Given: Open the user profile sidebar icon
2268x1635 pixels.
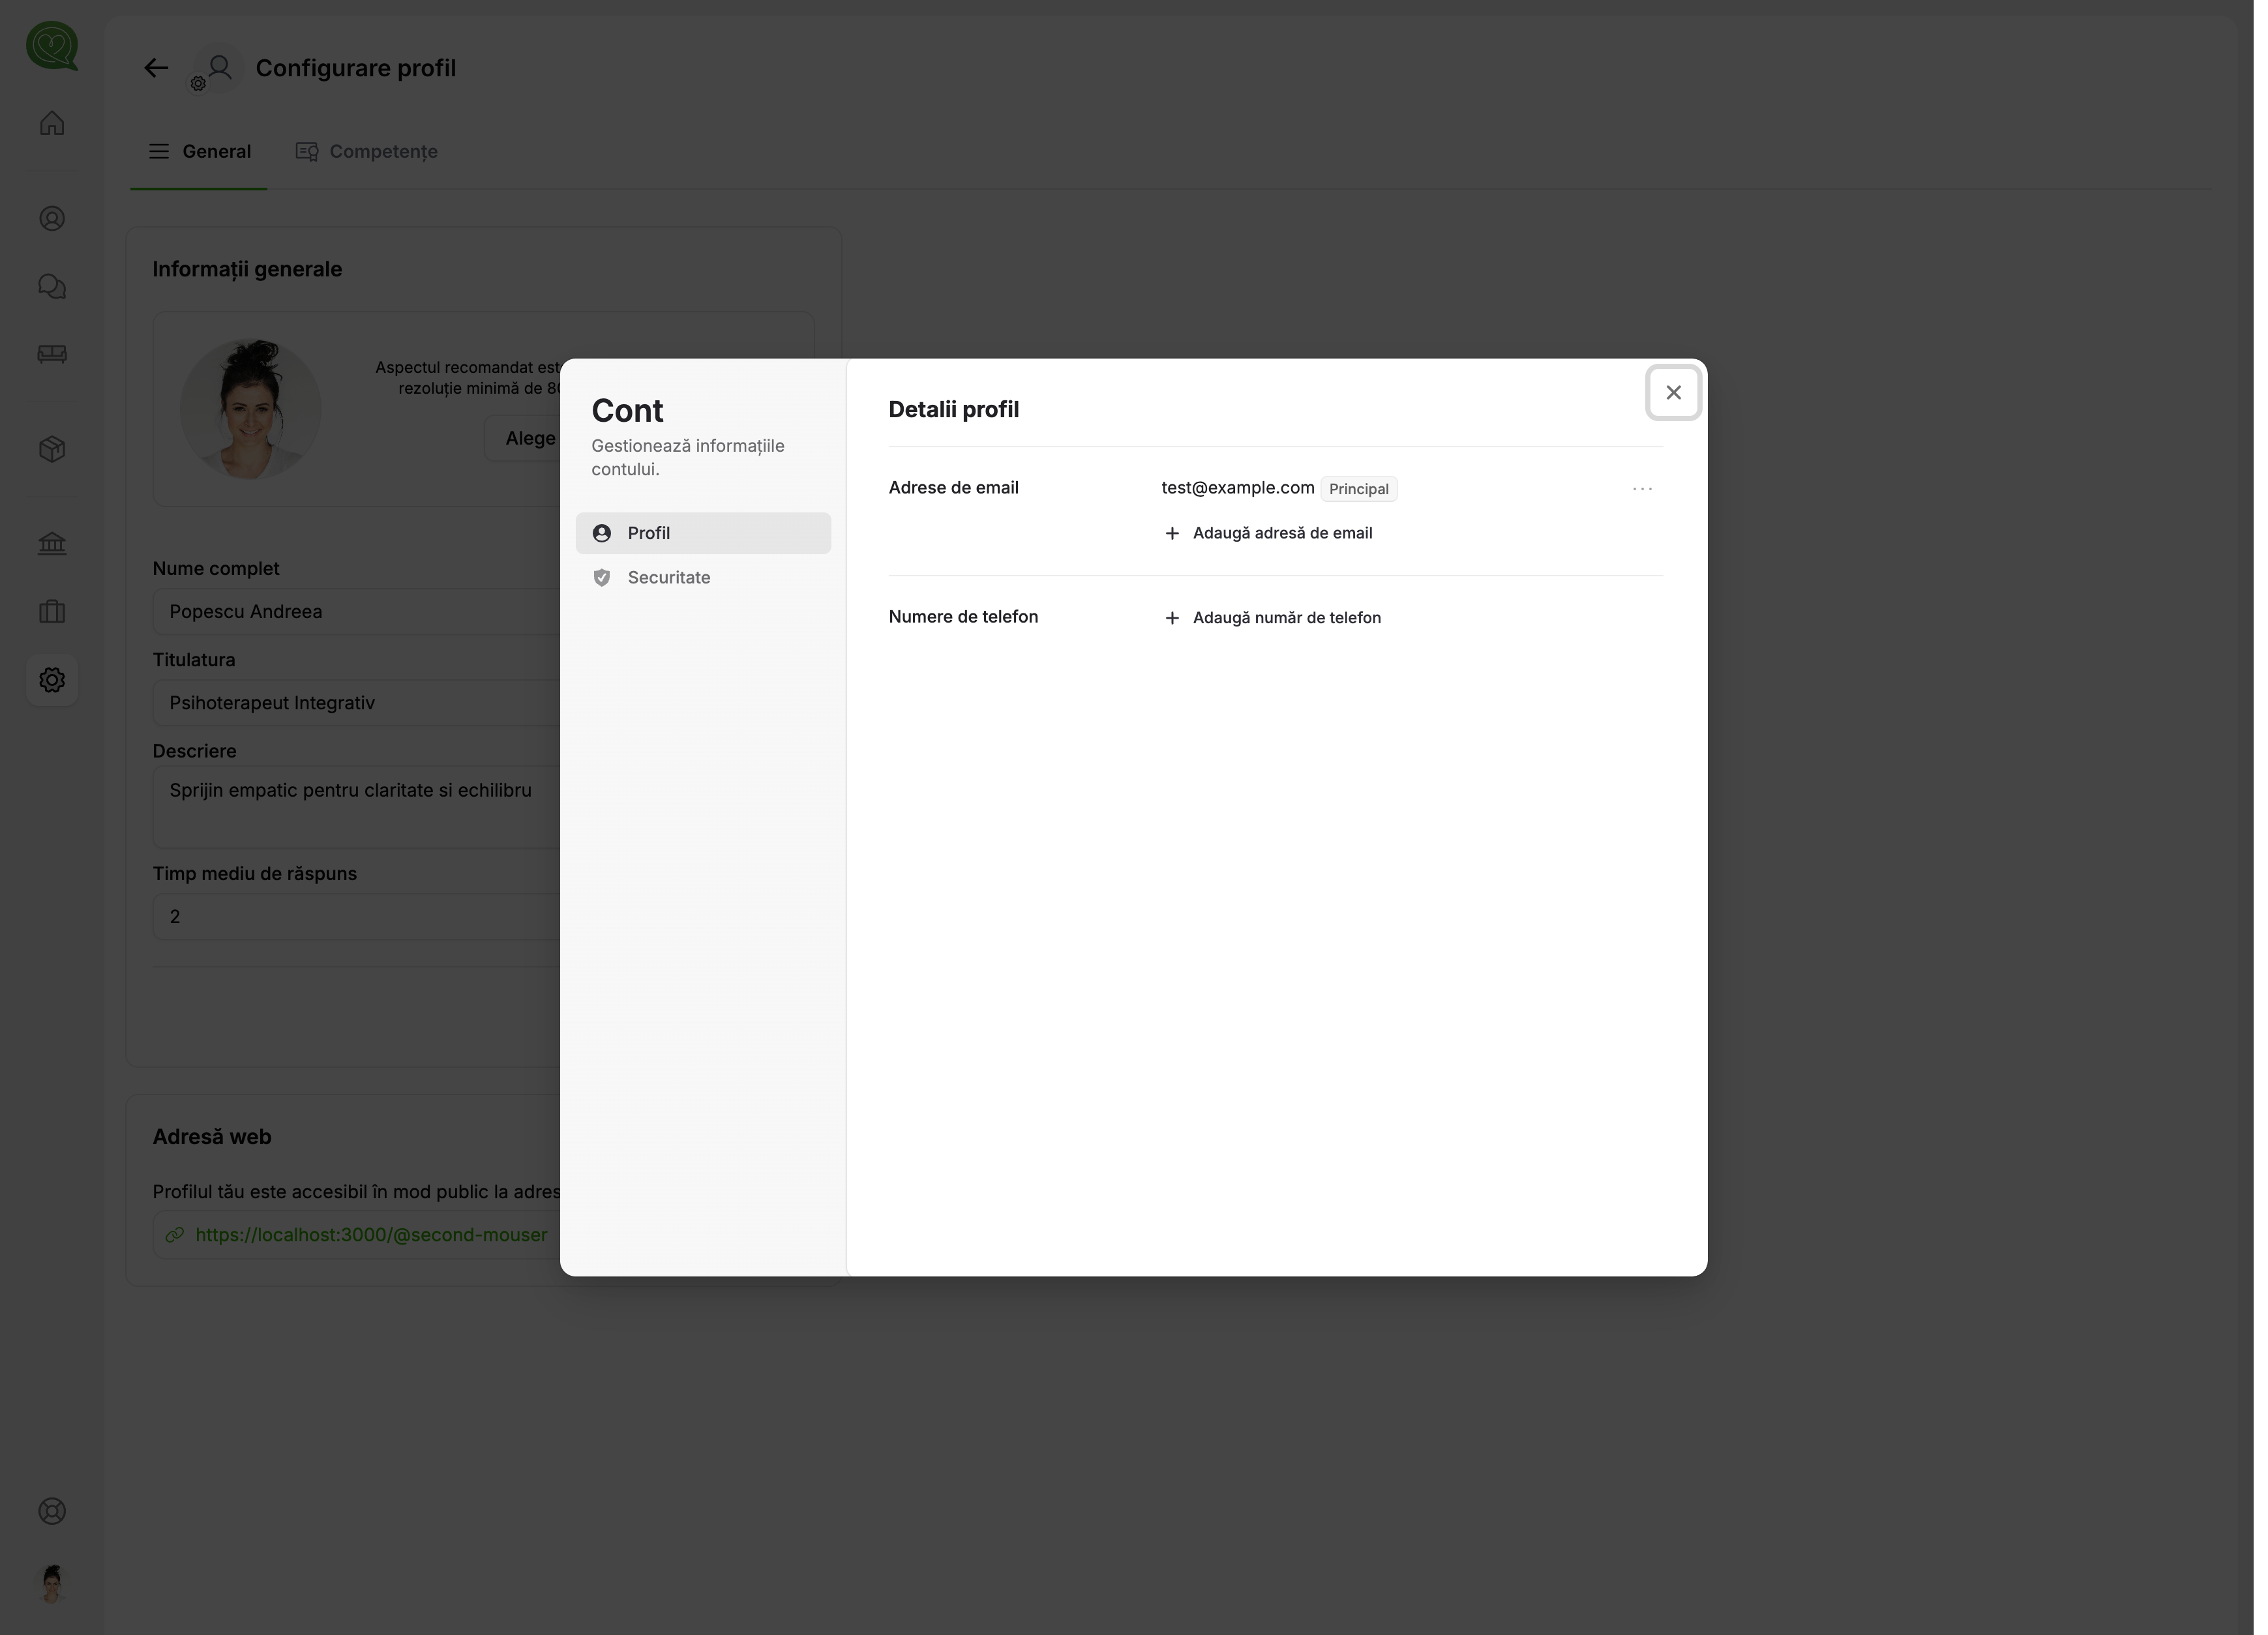Looking at the screenshot, I should coord(52,219).
